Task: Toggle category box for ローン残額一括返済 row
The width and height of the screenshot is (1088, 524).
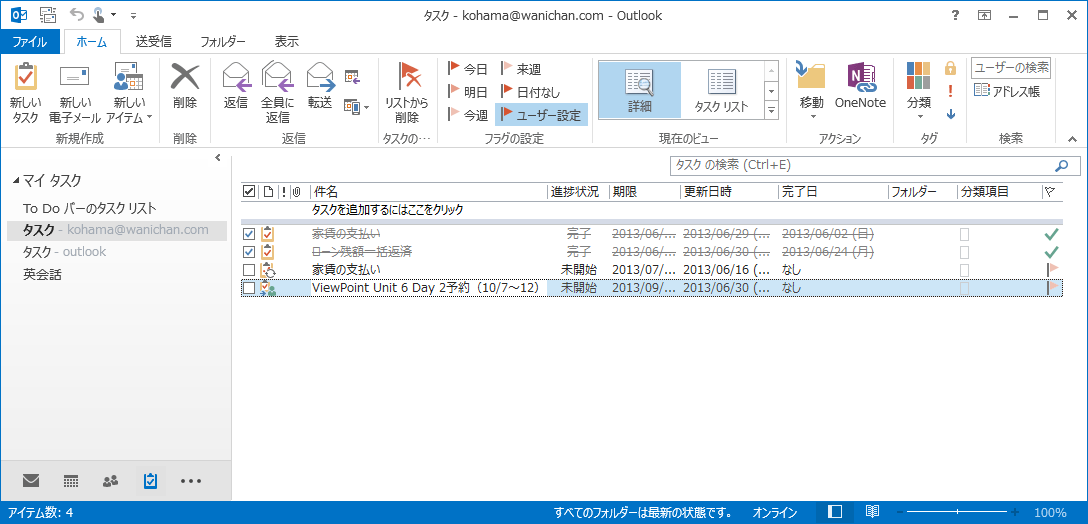Action: pos(964,252)
